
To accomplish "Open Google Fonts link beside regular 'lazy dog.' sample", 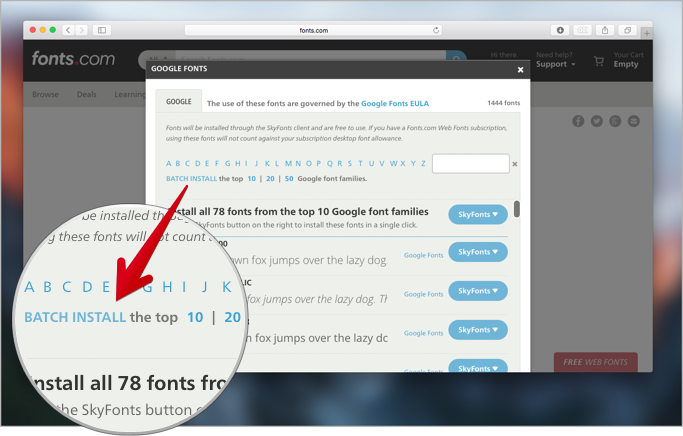I will click(423, 255).
